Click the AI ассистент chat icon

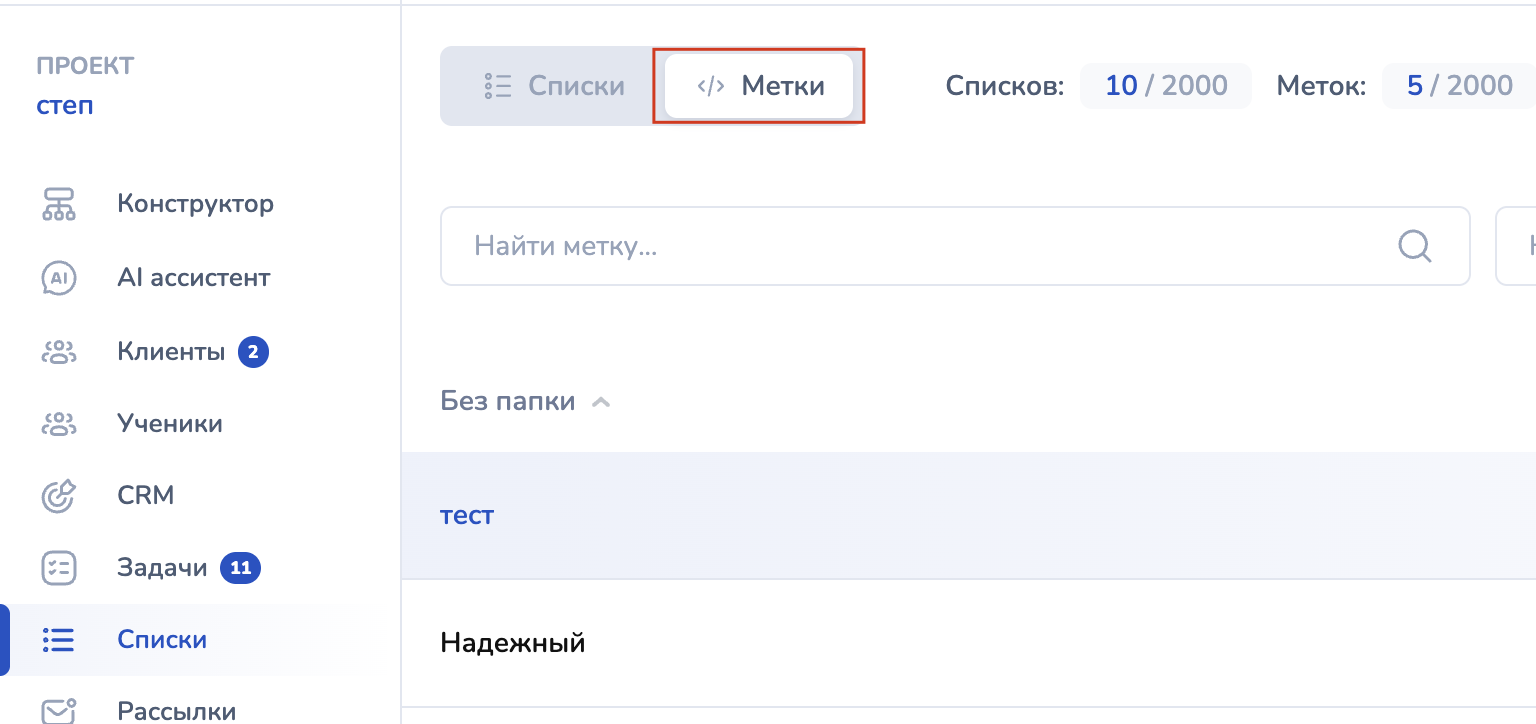59,278
